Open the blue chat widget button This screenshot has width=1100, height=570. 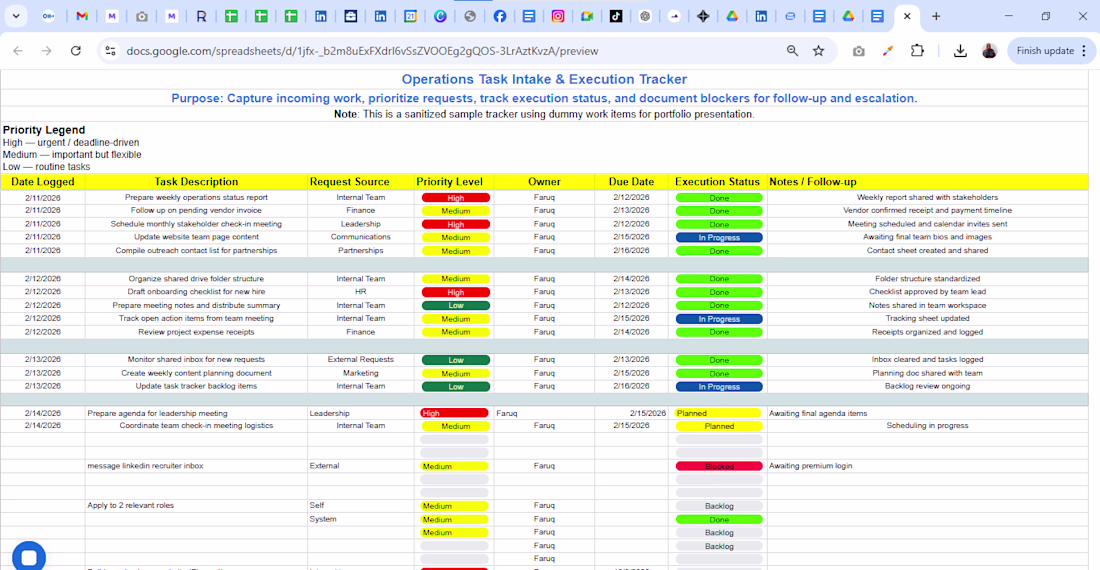tap(29, 557)
